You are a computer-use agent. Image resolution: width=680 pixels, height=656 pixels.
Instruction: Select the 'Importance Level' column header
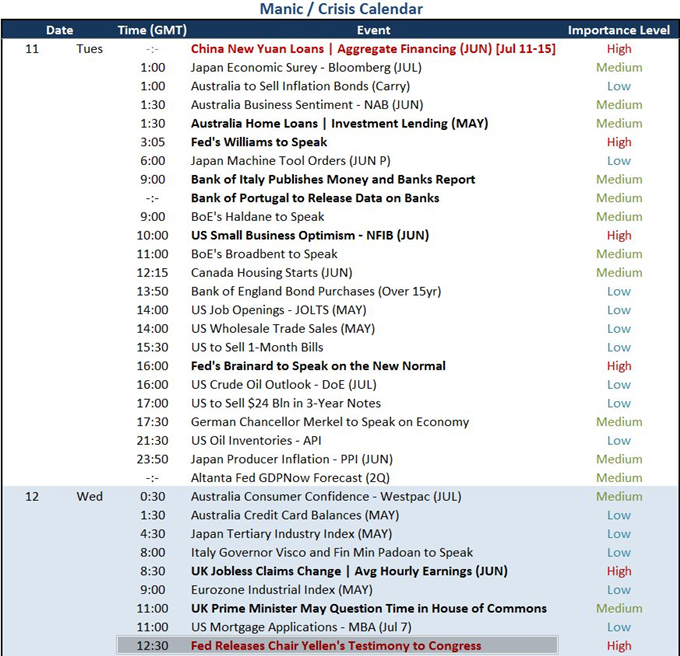point(619,30)
